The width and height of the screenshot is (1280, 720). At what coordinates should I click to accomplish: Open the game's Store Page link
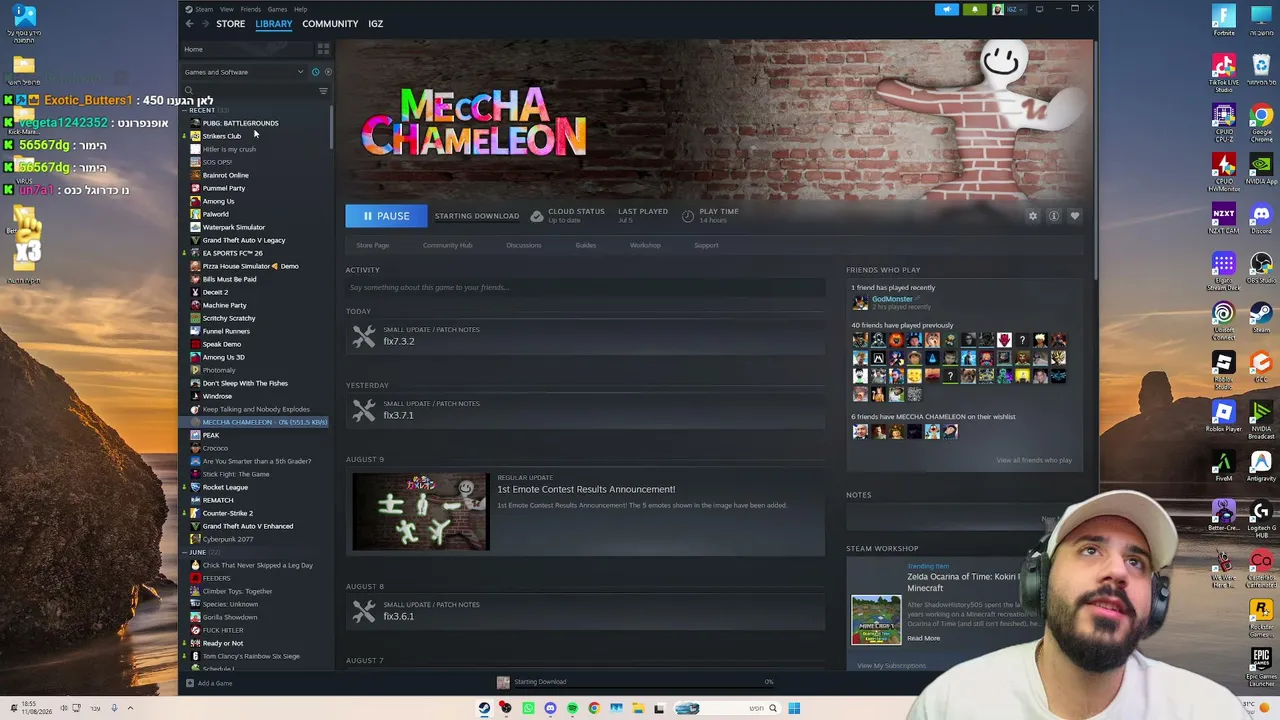[x=373, y=245]
